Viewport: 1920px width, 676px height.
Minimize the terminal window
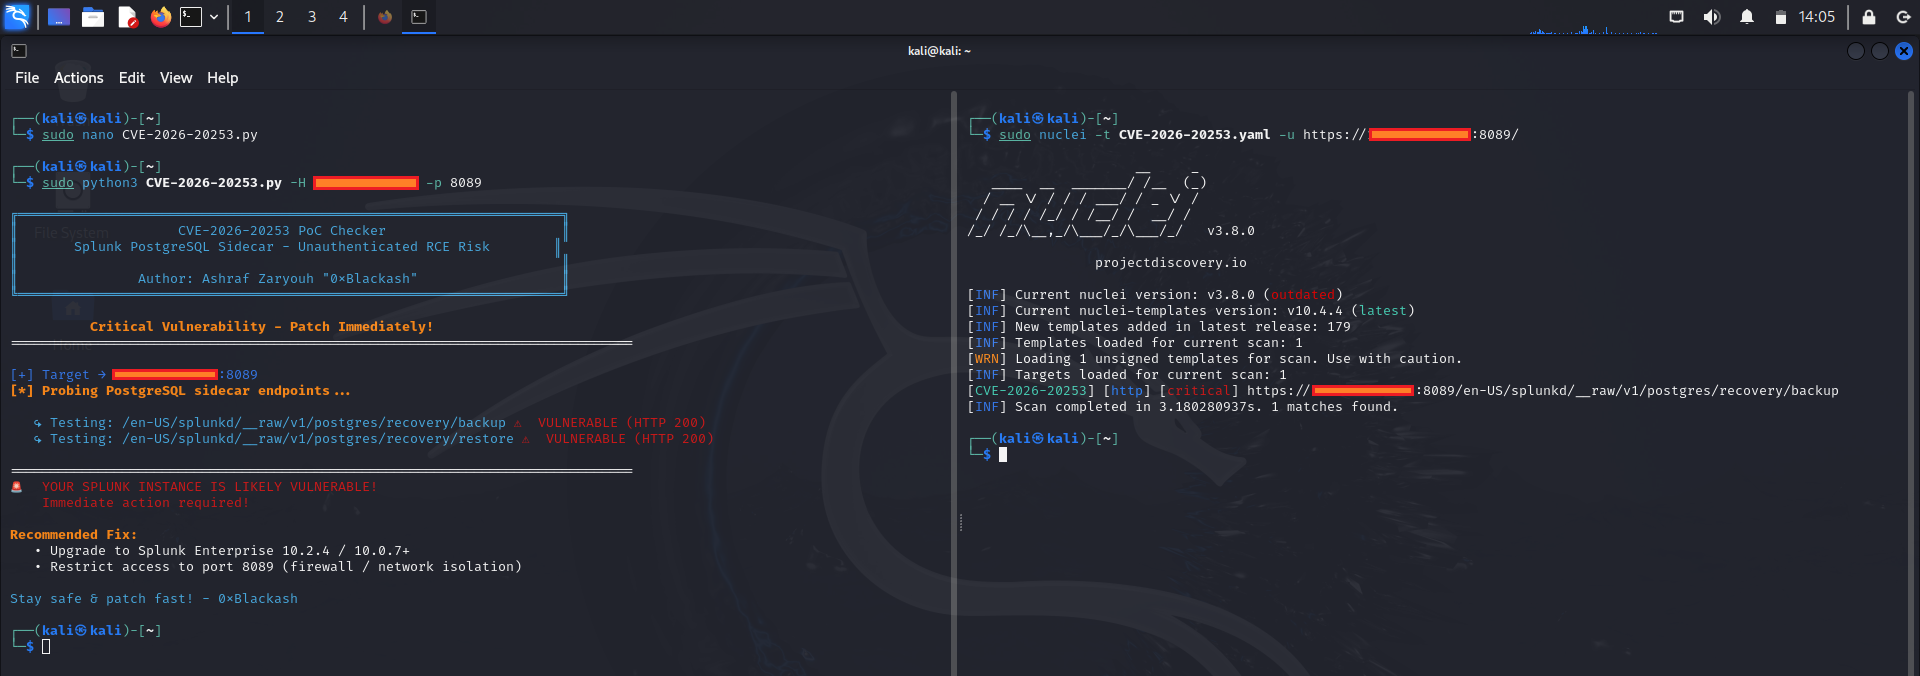(1856, 51)
